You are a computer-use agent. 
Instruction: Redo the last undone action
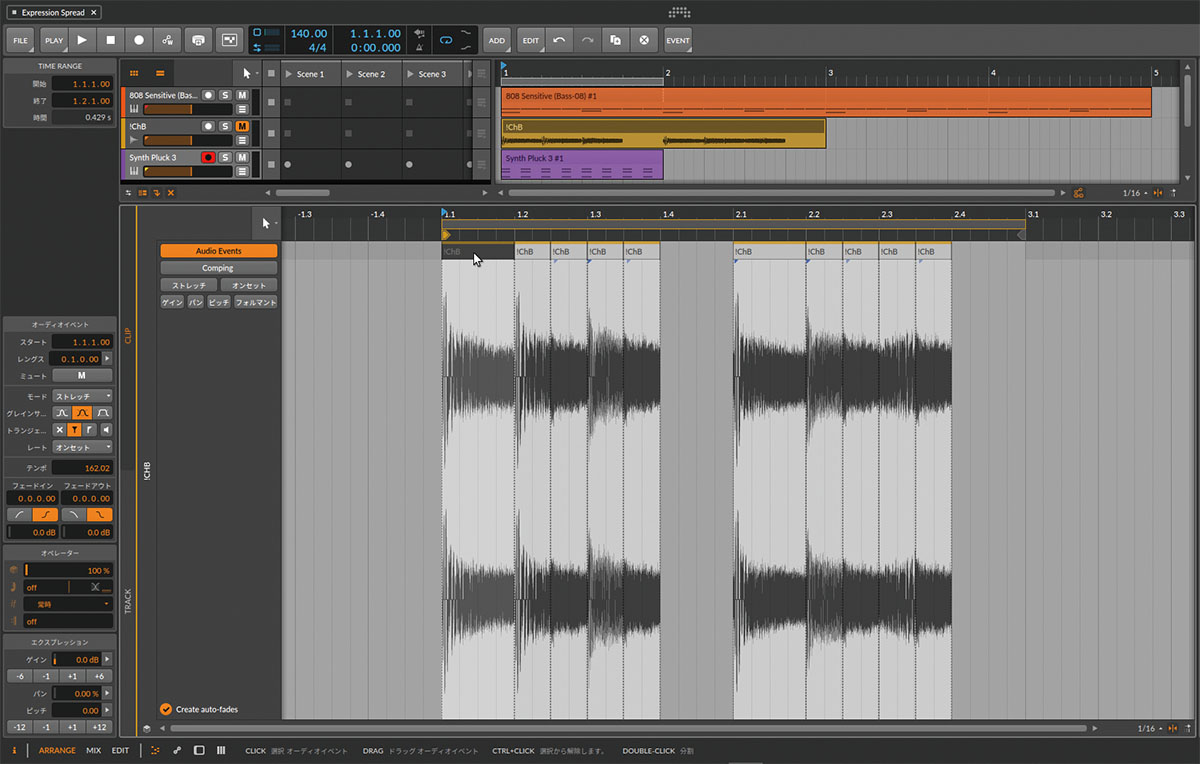[588, 40]
